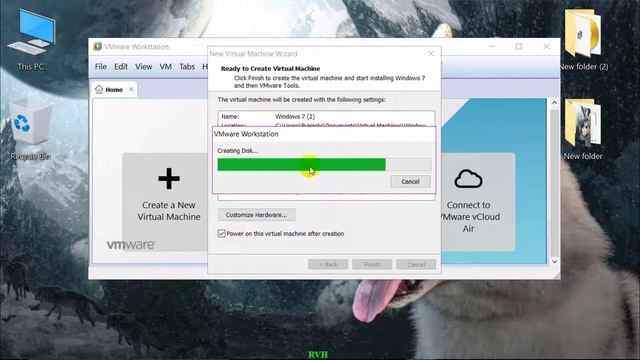
Task: Open the View menu
Action: tap(144, 67)
